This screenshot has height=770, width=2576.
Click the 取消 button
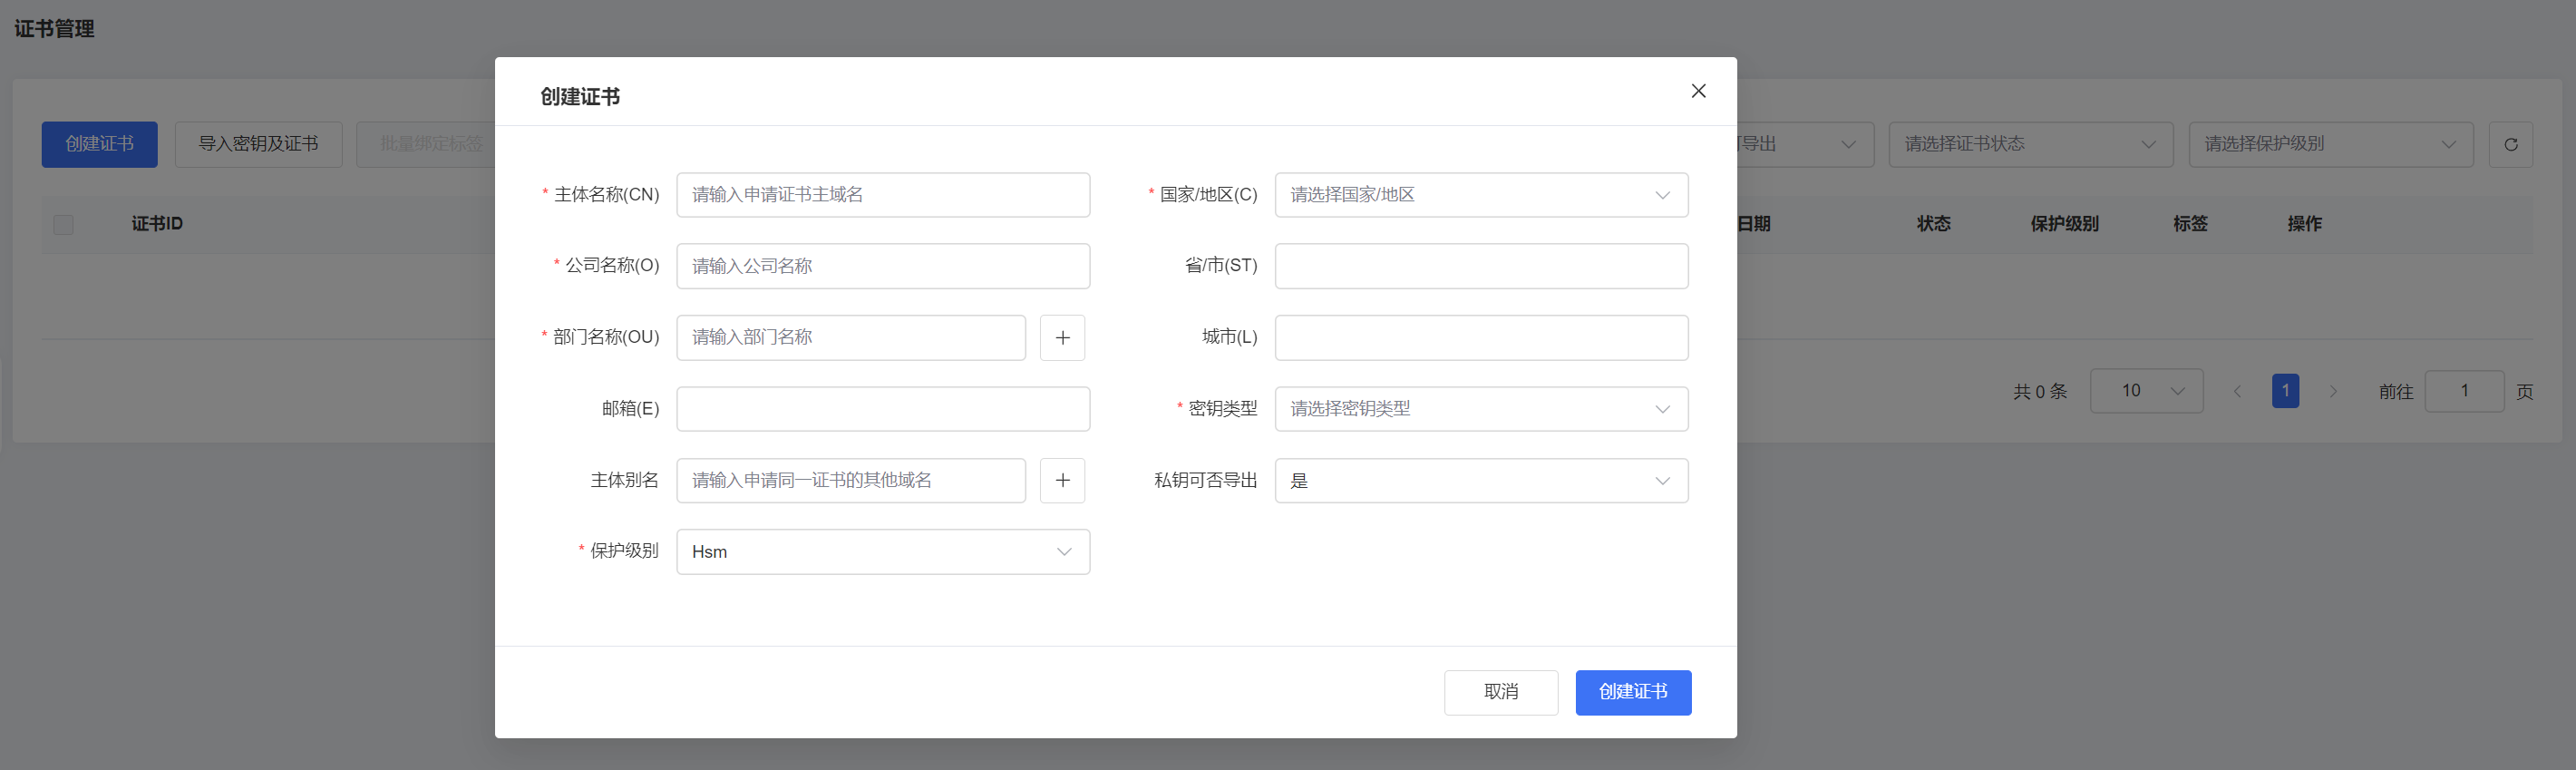[1500, 692]
